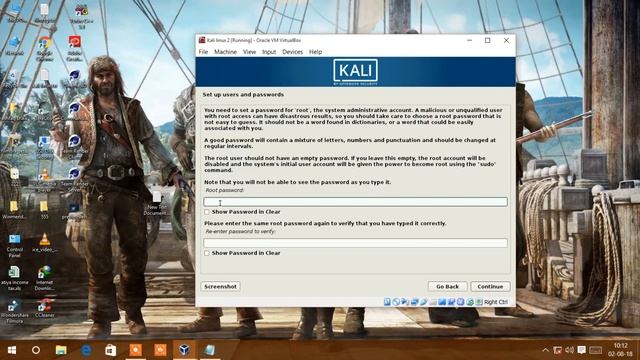Open Cortana search circle in taskbar

pos(36,350)
